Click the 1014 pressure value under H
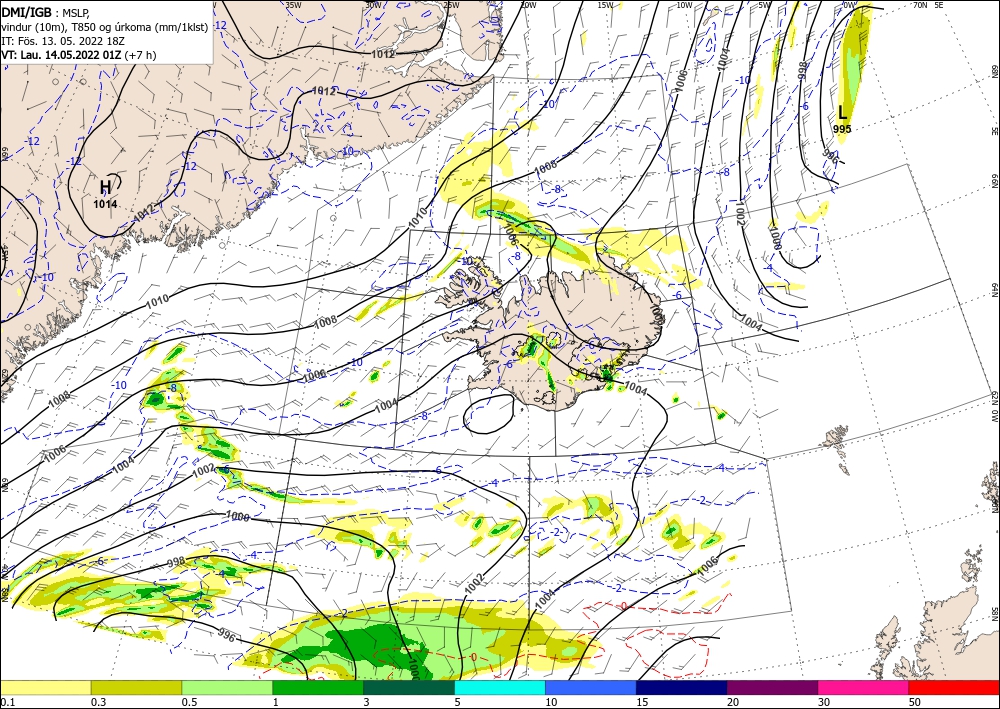 pos(105,204)
